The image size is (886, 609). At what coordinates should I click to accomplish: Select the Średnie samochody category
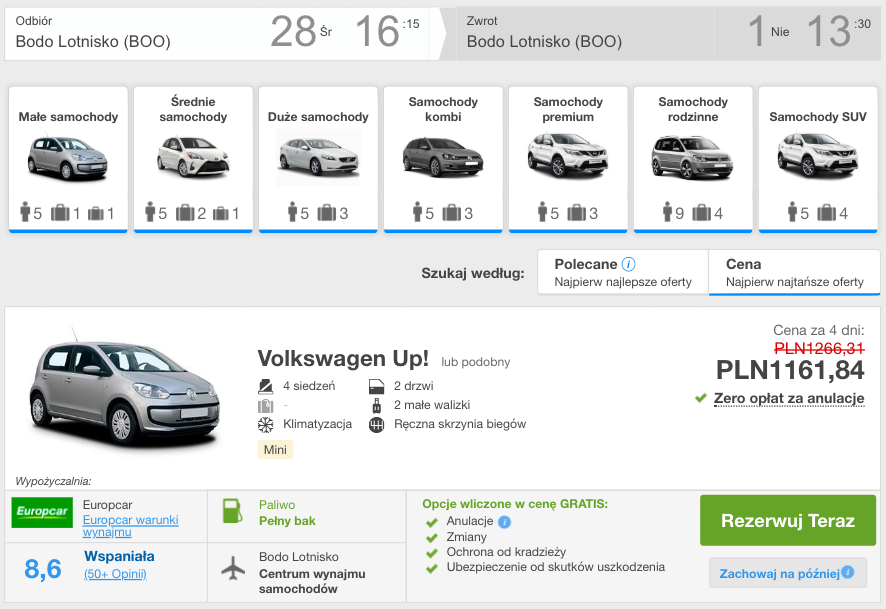(192, 155)
